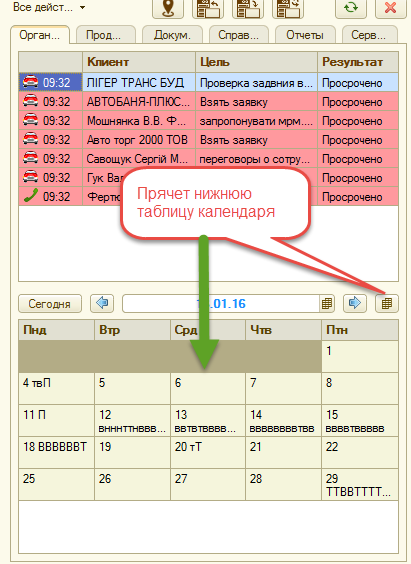Select the phone call row at 09:32

pyautogui.click(x=209, y=196)
